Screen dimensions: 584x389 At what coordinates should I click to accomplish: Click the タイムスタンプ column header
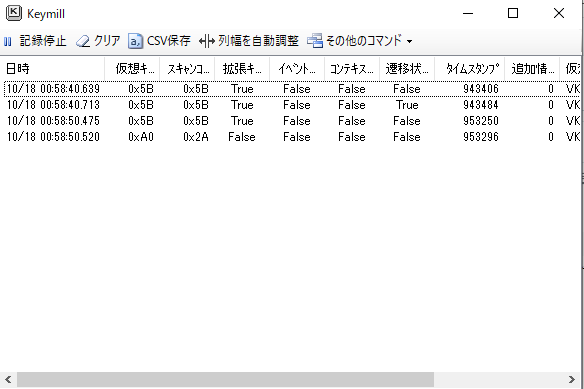(x=470, y=69)
